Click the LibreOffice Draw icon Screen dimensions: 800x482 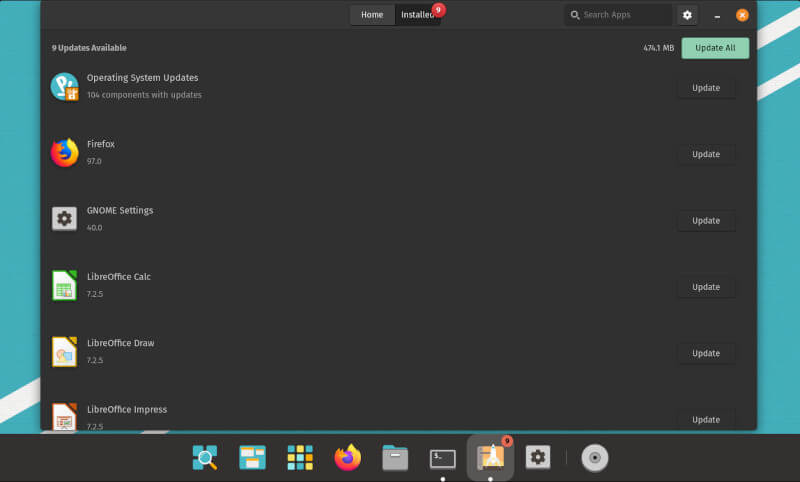pyautogui.click(x=64, y=351)
